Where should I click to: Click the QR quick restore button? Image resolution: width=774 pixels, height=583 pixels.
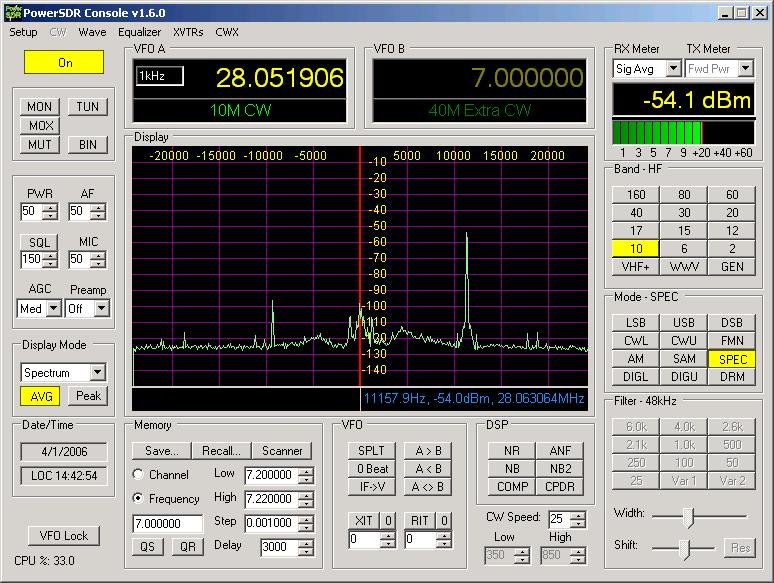pos(188,547)
